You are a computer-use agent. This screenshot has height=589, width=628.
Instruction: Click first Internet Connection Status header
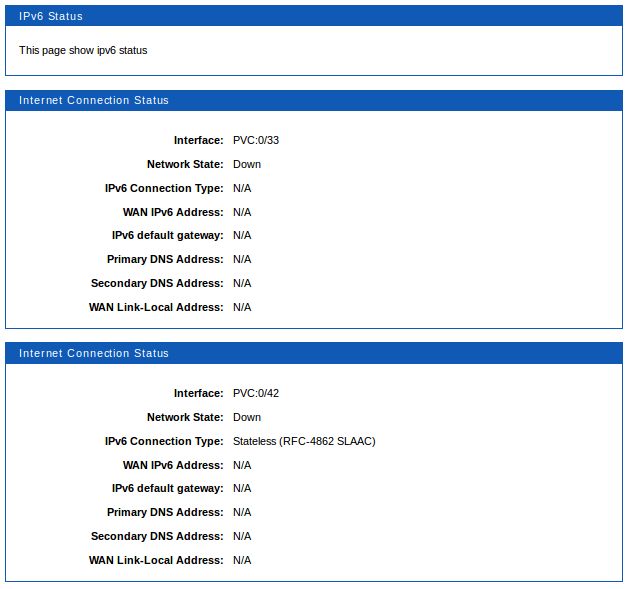314,100
